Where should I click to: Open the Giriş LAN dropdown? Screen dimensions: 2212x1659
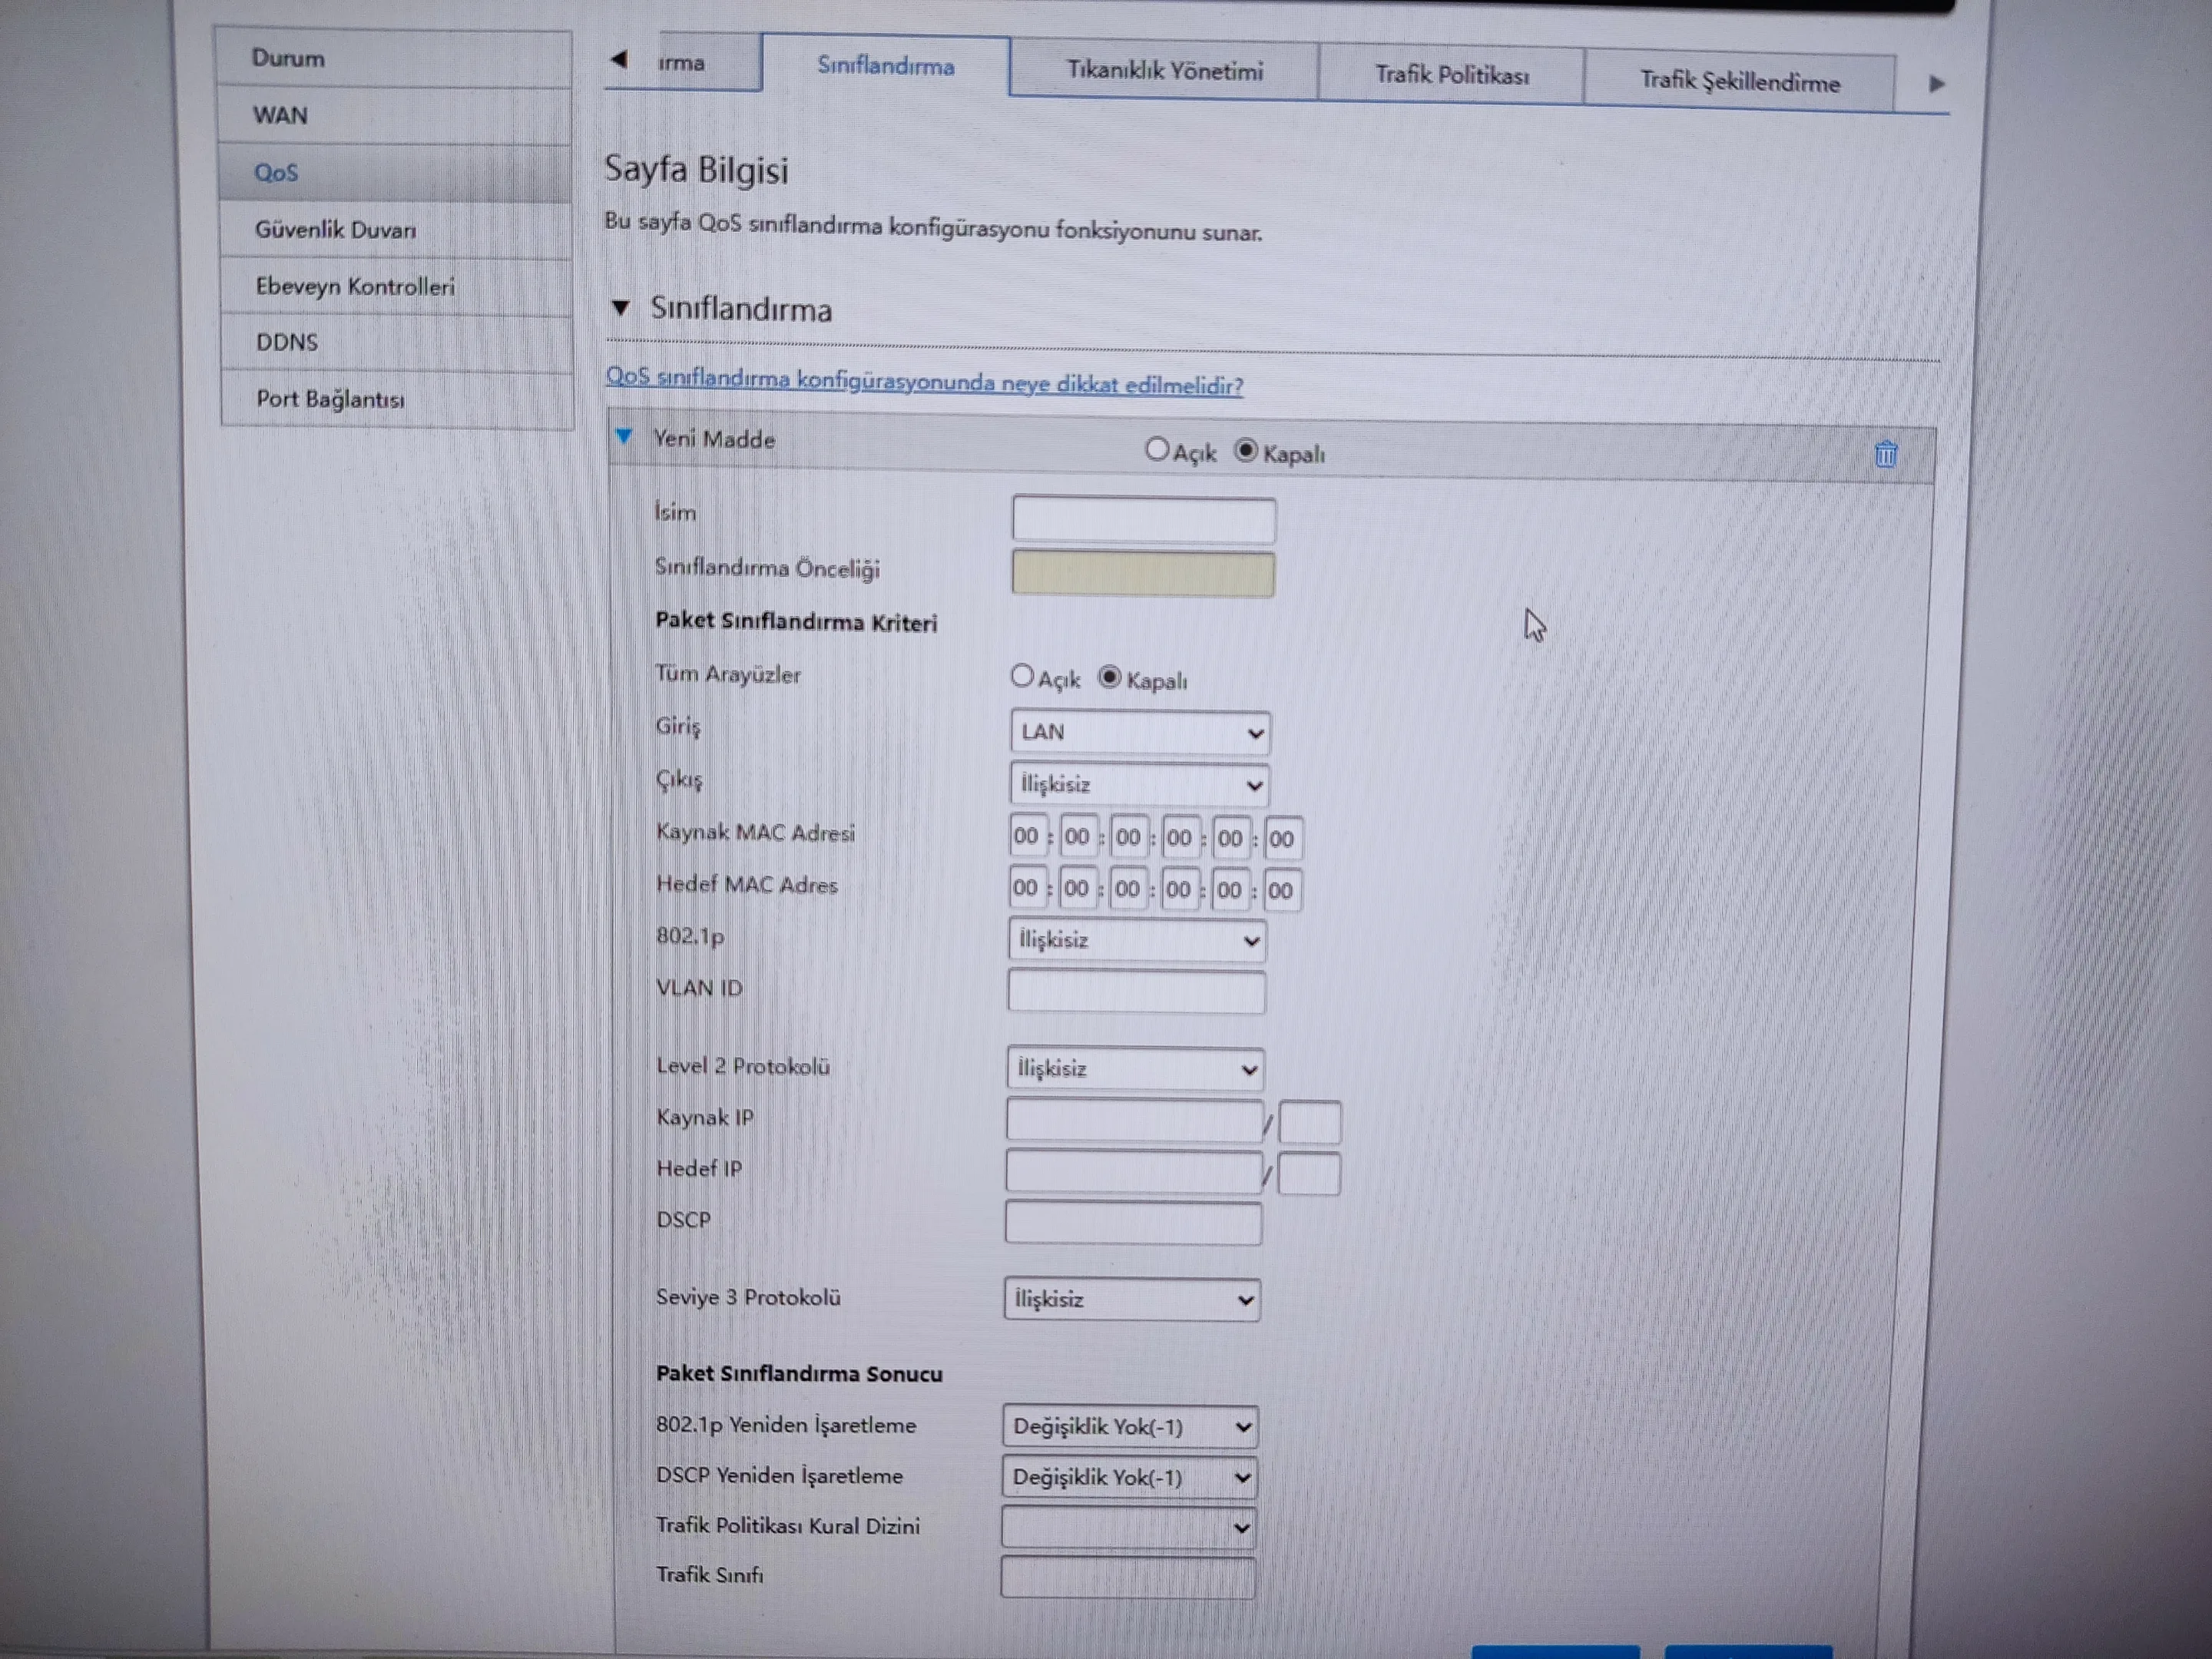pyautogui.click(x=1140, y=732)
